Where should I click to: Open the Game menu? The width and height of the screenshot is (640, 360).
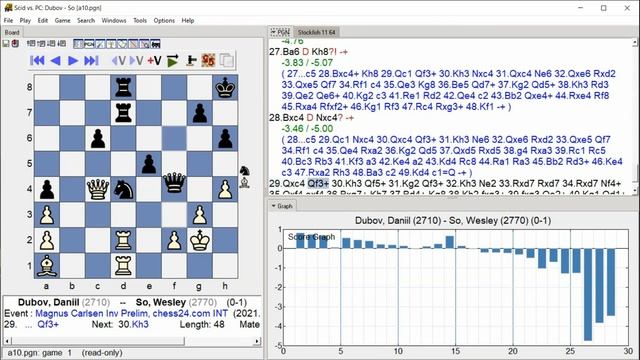pyautogui.click(x=62, y=20)
